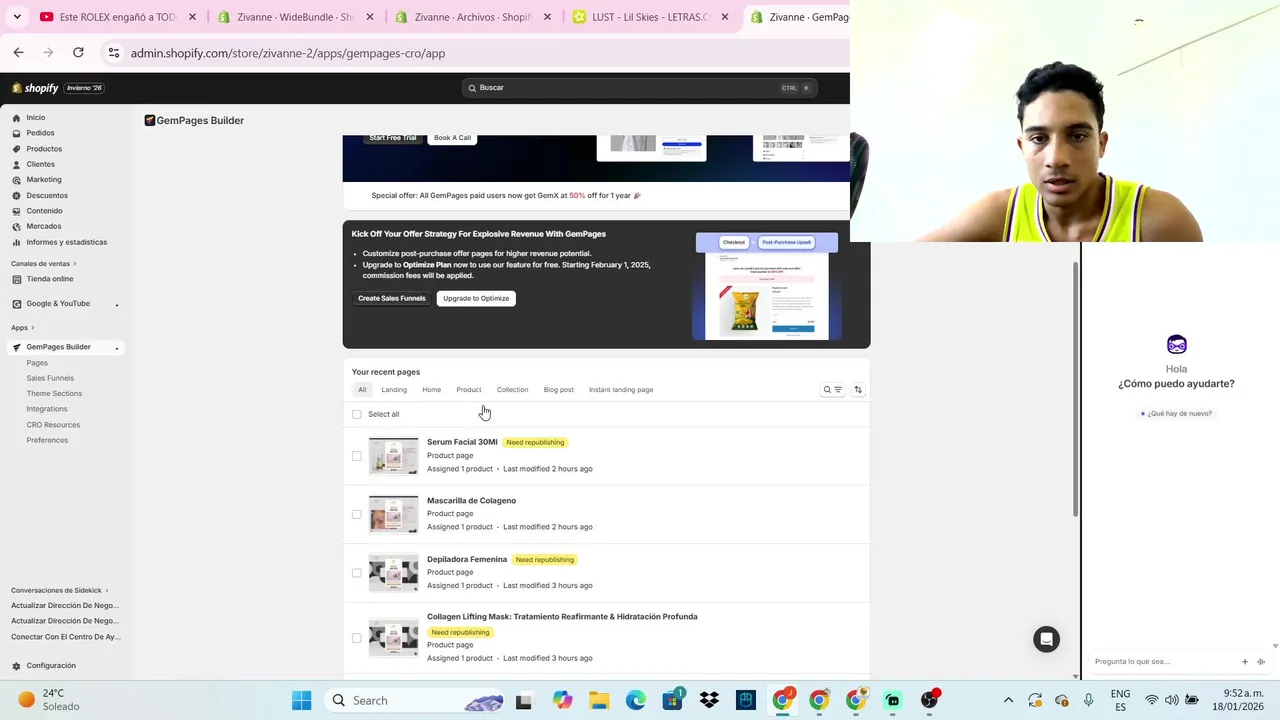Click ¿Qué hay de nuevo? link
The image size is (1280, 720).
(1177, 413)
